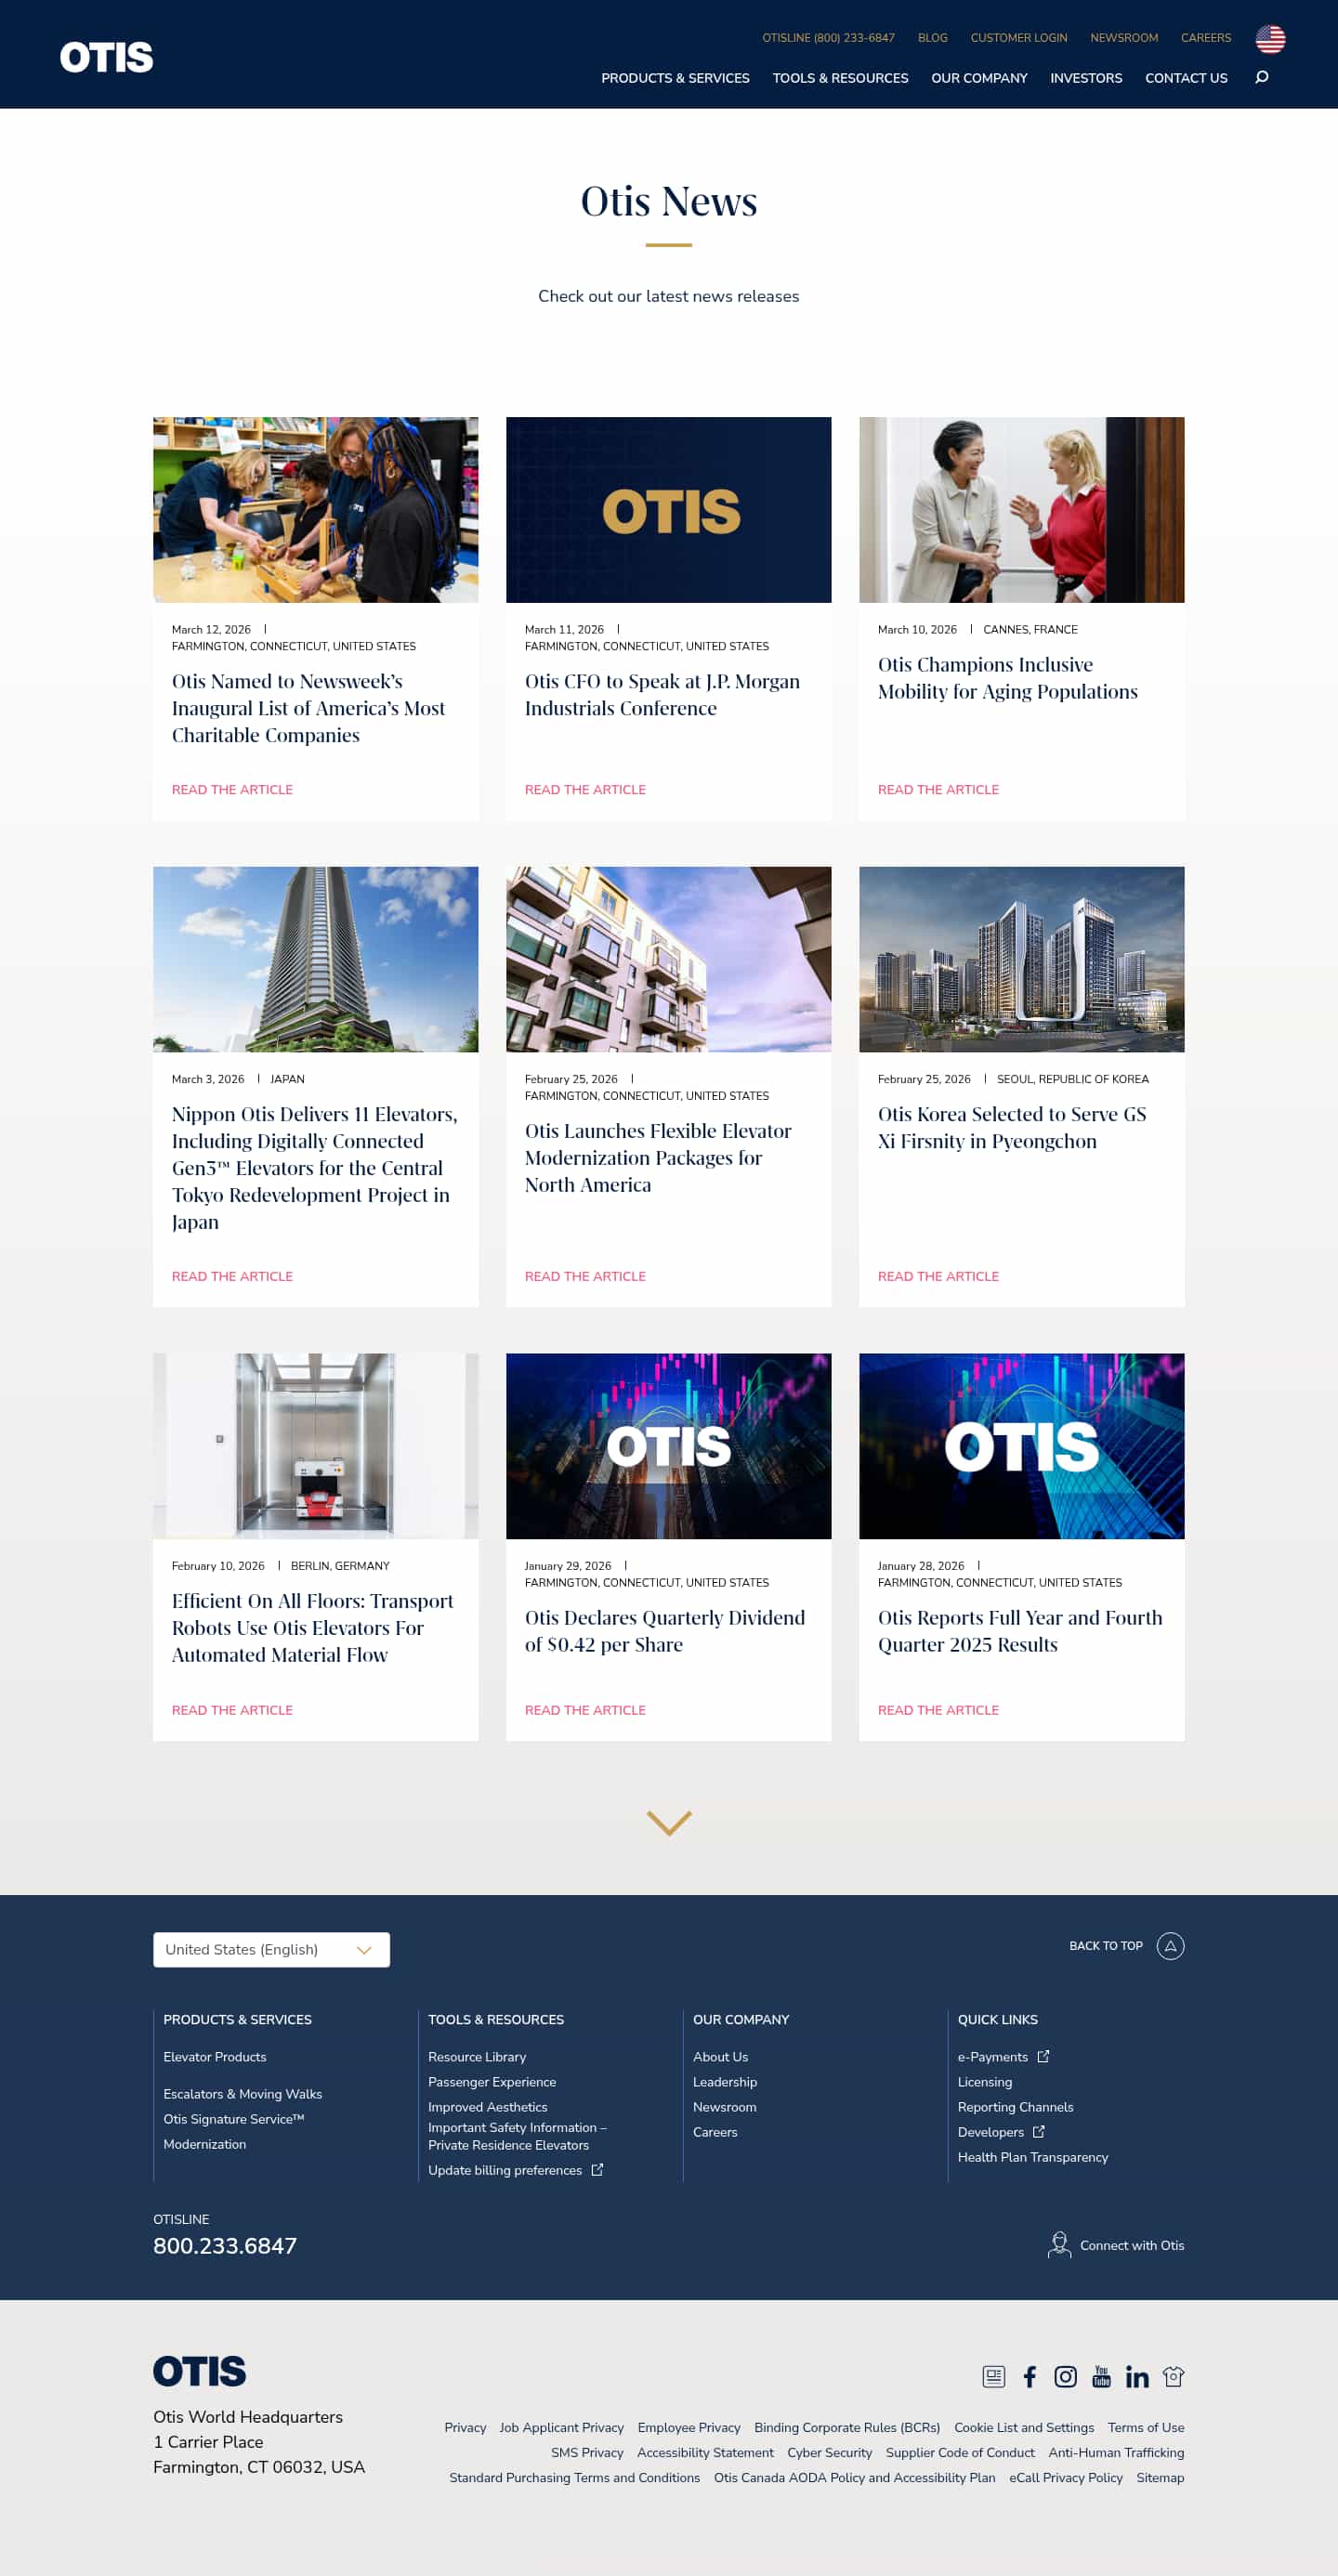Read the article on Otis Korea GS Xi

[x=938, y=1277]
